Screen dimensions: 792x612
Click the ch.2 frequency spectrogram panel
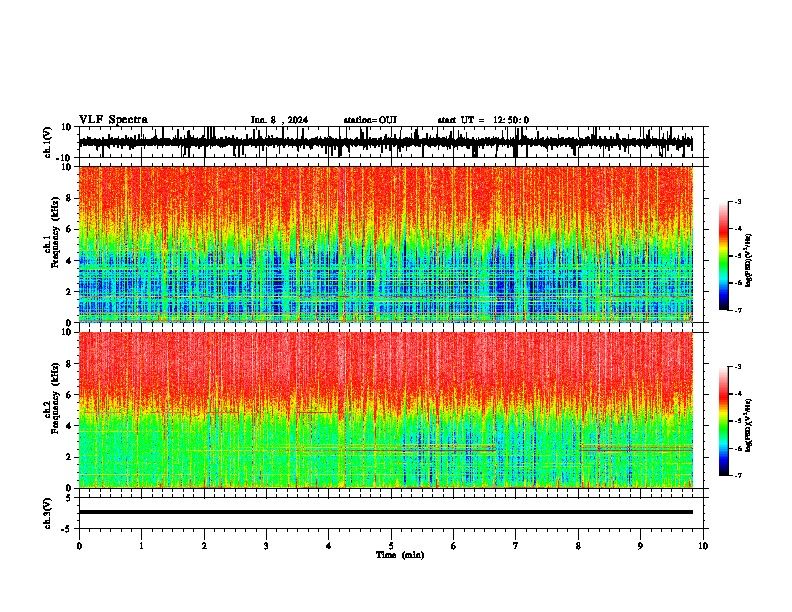click(x=386, y=410)
